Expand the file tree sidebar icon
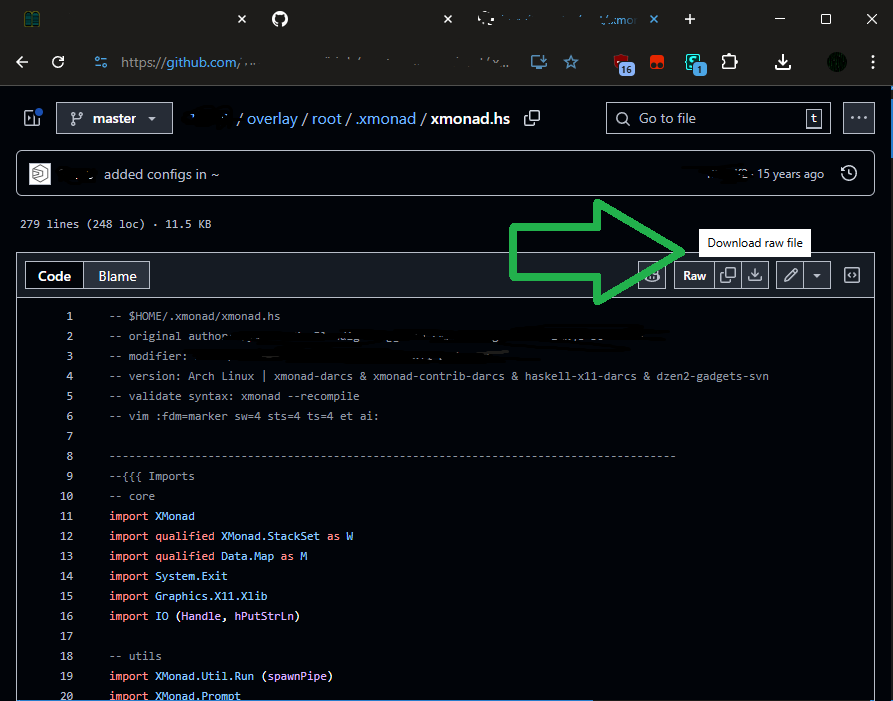Screen dimensions: 893x701 [x=32, y=118]
